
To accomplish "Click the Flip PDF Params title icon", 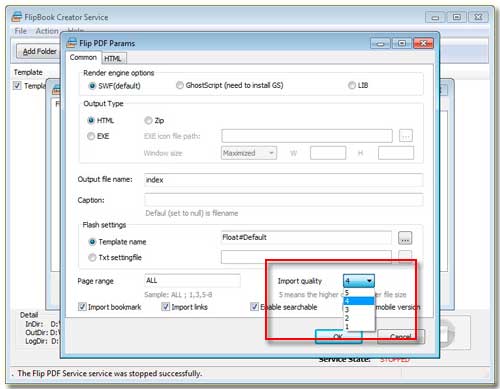I will coord(71,43).
